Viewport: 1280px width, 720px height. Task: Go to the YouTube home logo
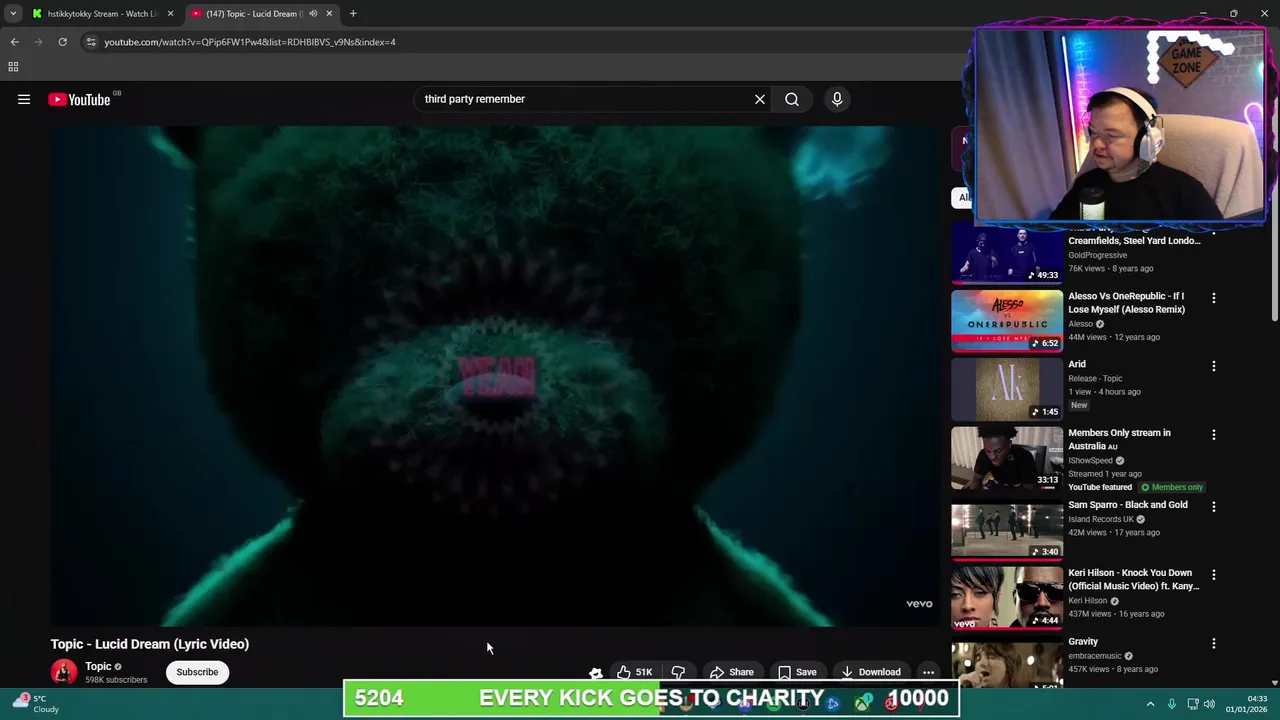[x=79, y=99]
